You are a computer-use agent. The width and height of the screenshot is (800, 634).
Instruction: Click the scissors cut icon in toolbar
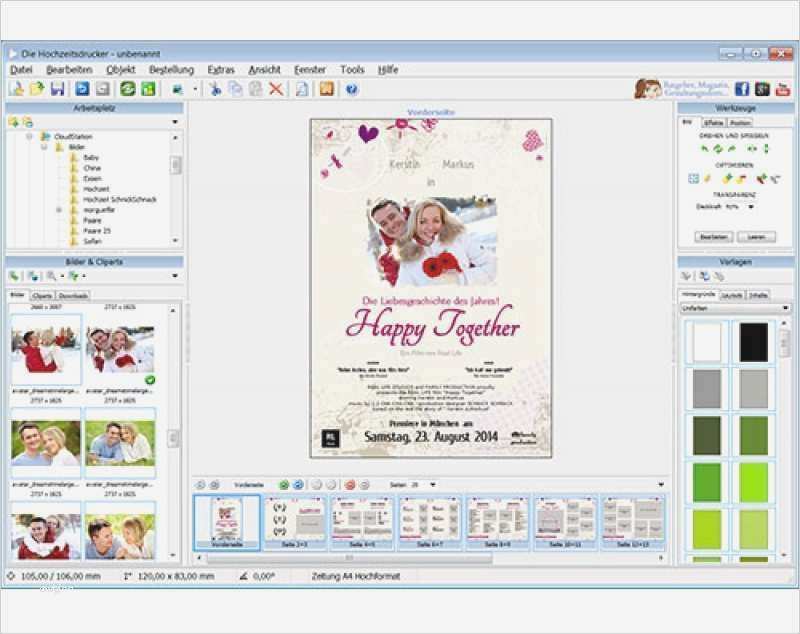(214, 89)
